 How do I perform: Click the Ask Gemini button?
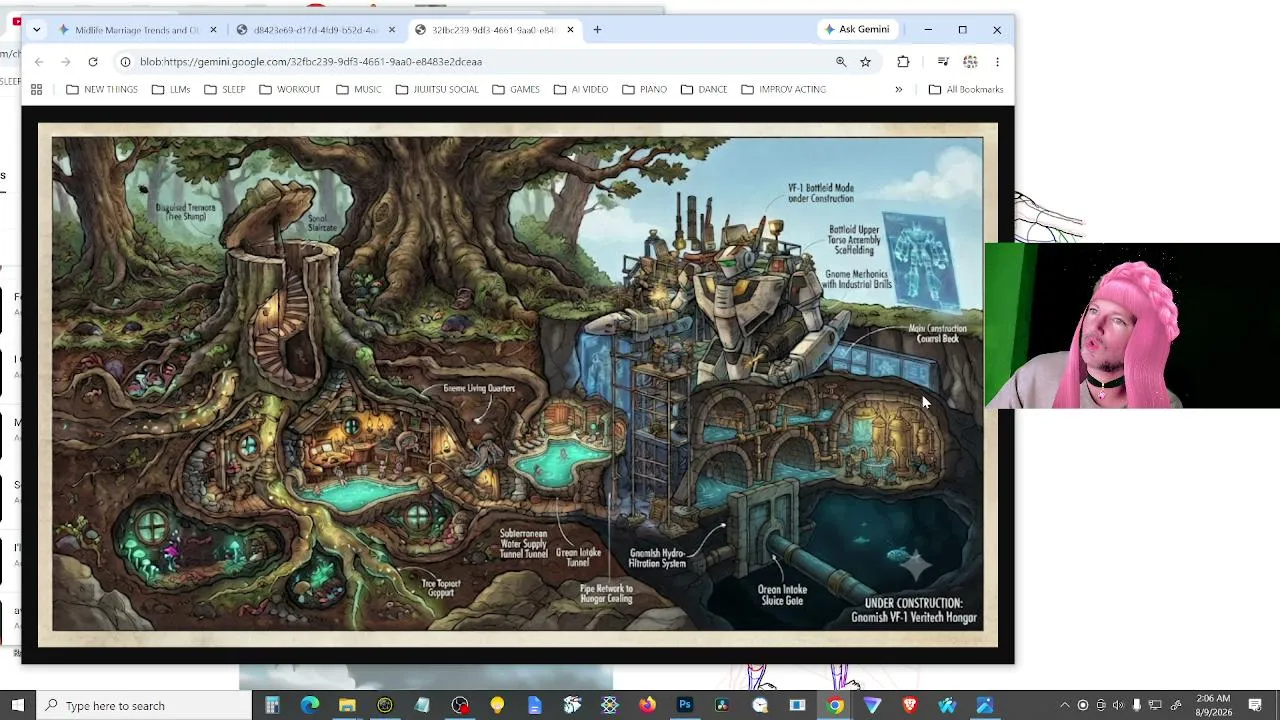(x=856, y=30)
